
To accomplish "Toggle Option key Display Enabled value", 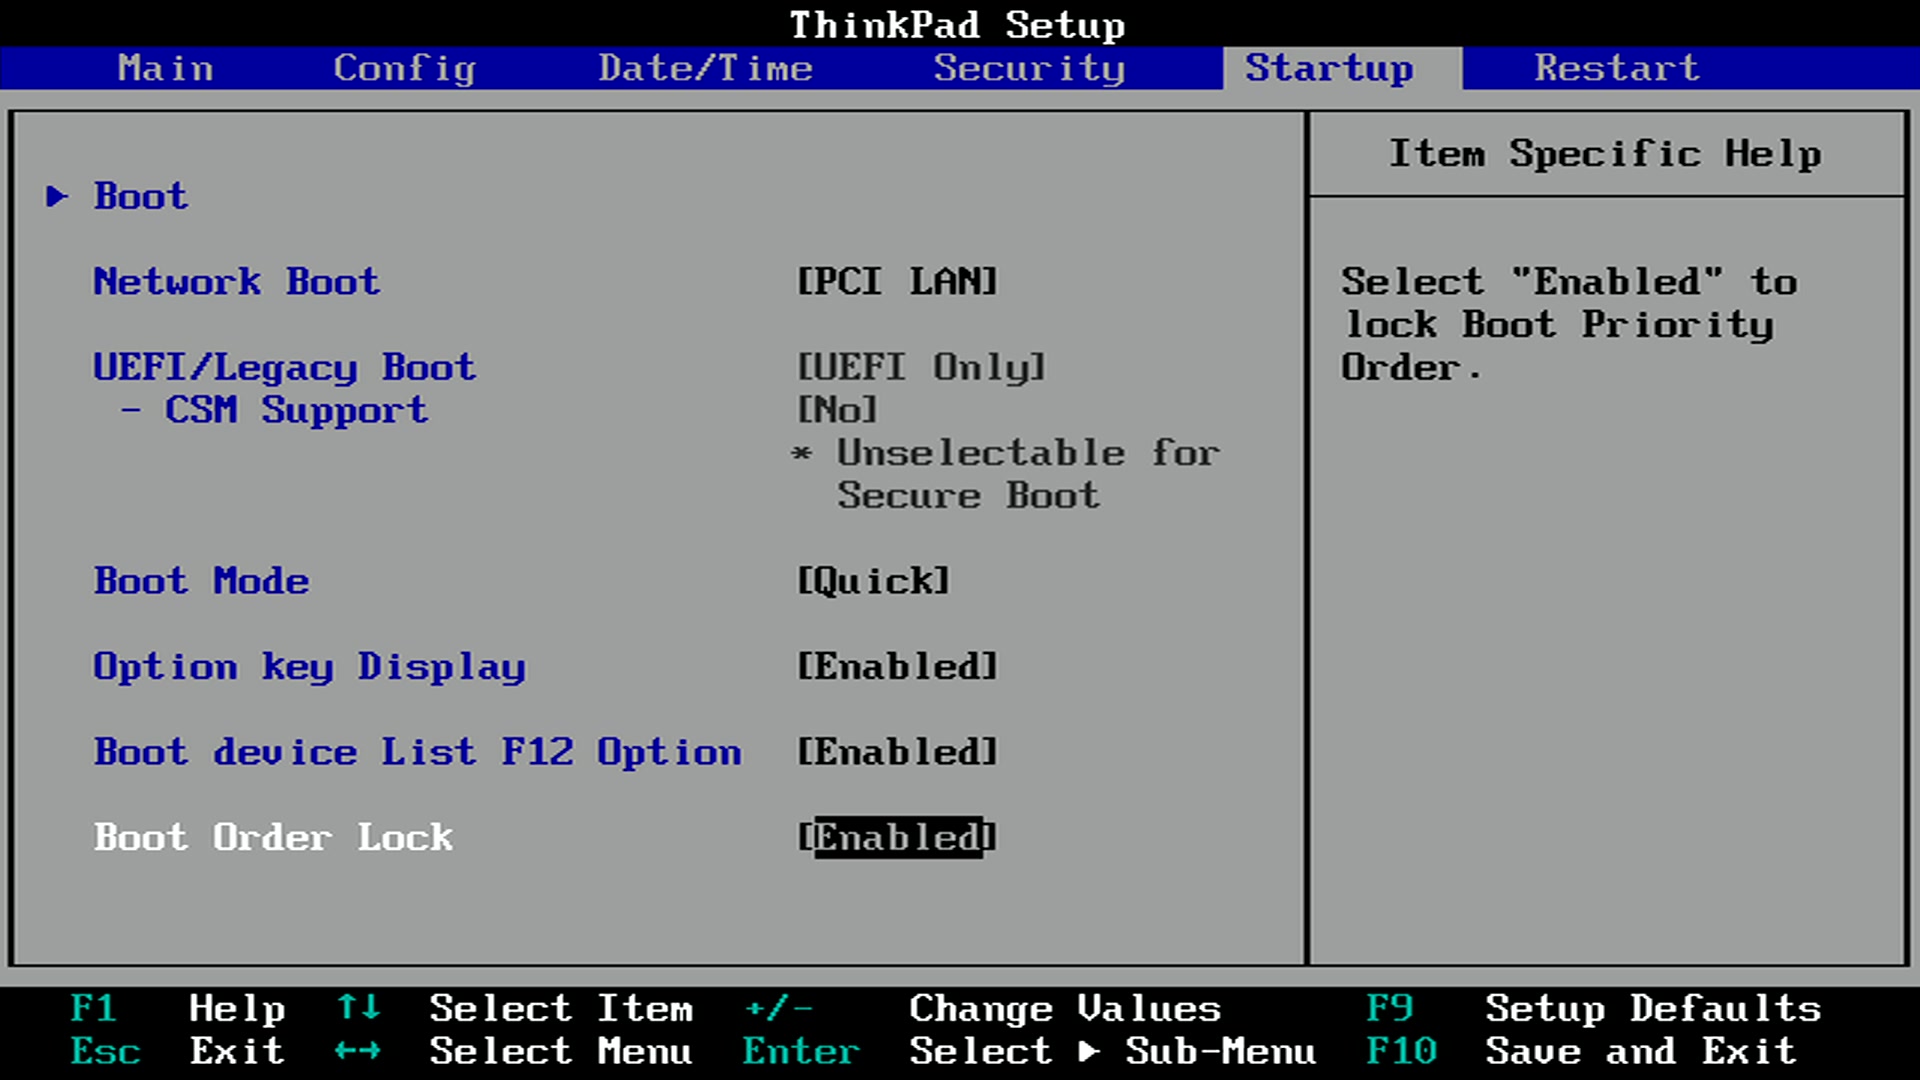I will tap(897, 666).
